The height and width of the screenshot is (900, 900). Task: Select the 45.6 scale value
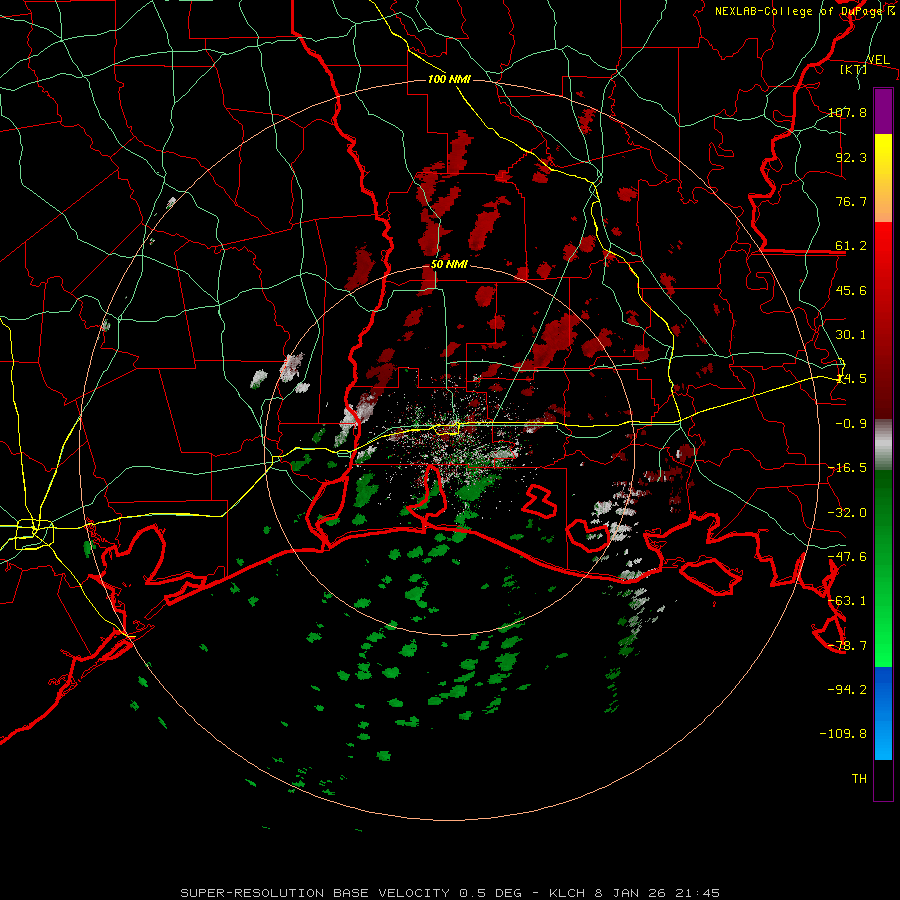[851, 290]
